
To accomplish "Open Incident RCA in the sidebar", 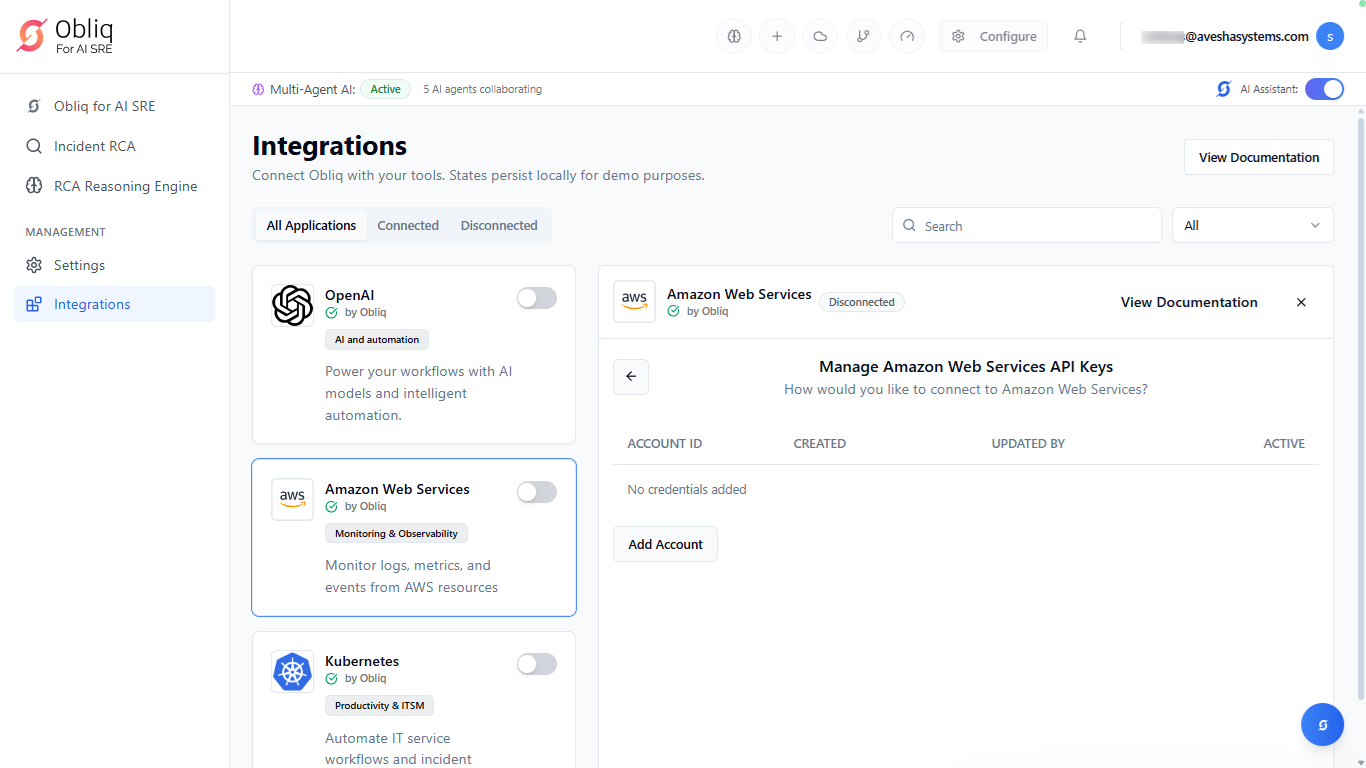I will click(x=94, y=146).
